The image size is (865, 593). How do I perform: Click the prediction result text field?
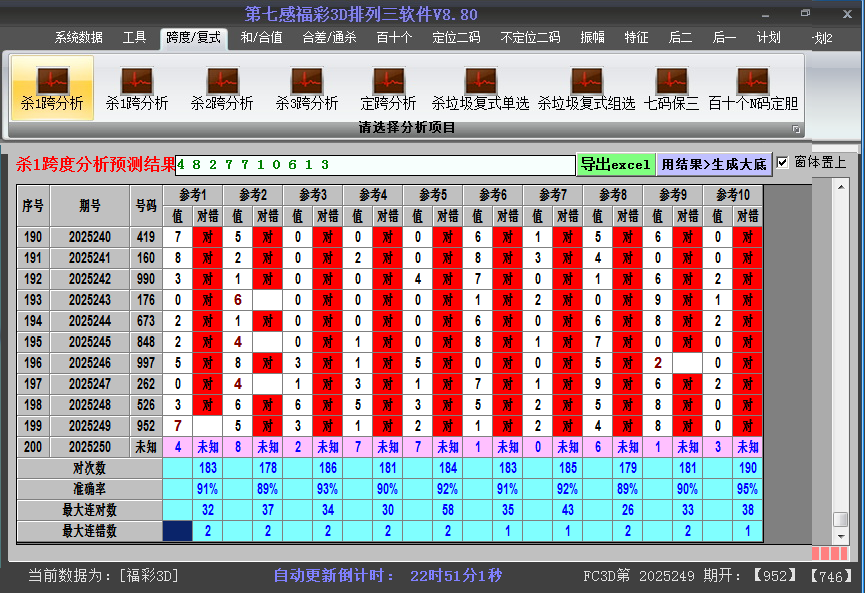(375, 164)
